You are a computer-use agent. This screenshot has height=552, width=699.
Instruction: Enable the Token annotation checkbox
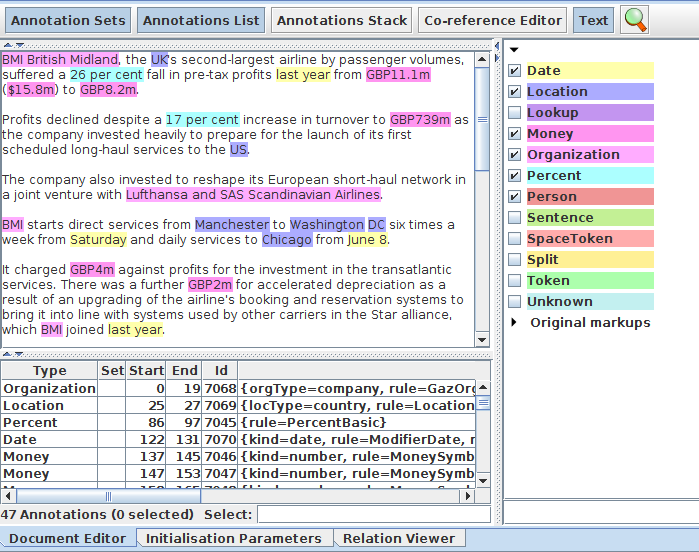tap(514, 280)
